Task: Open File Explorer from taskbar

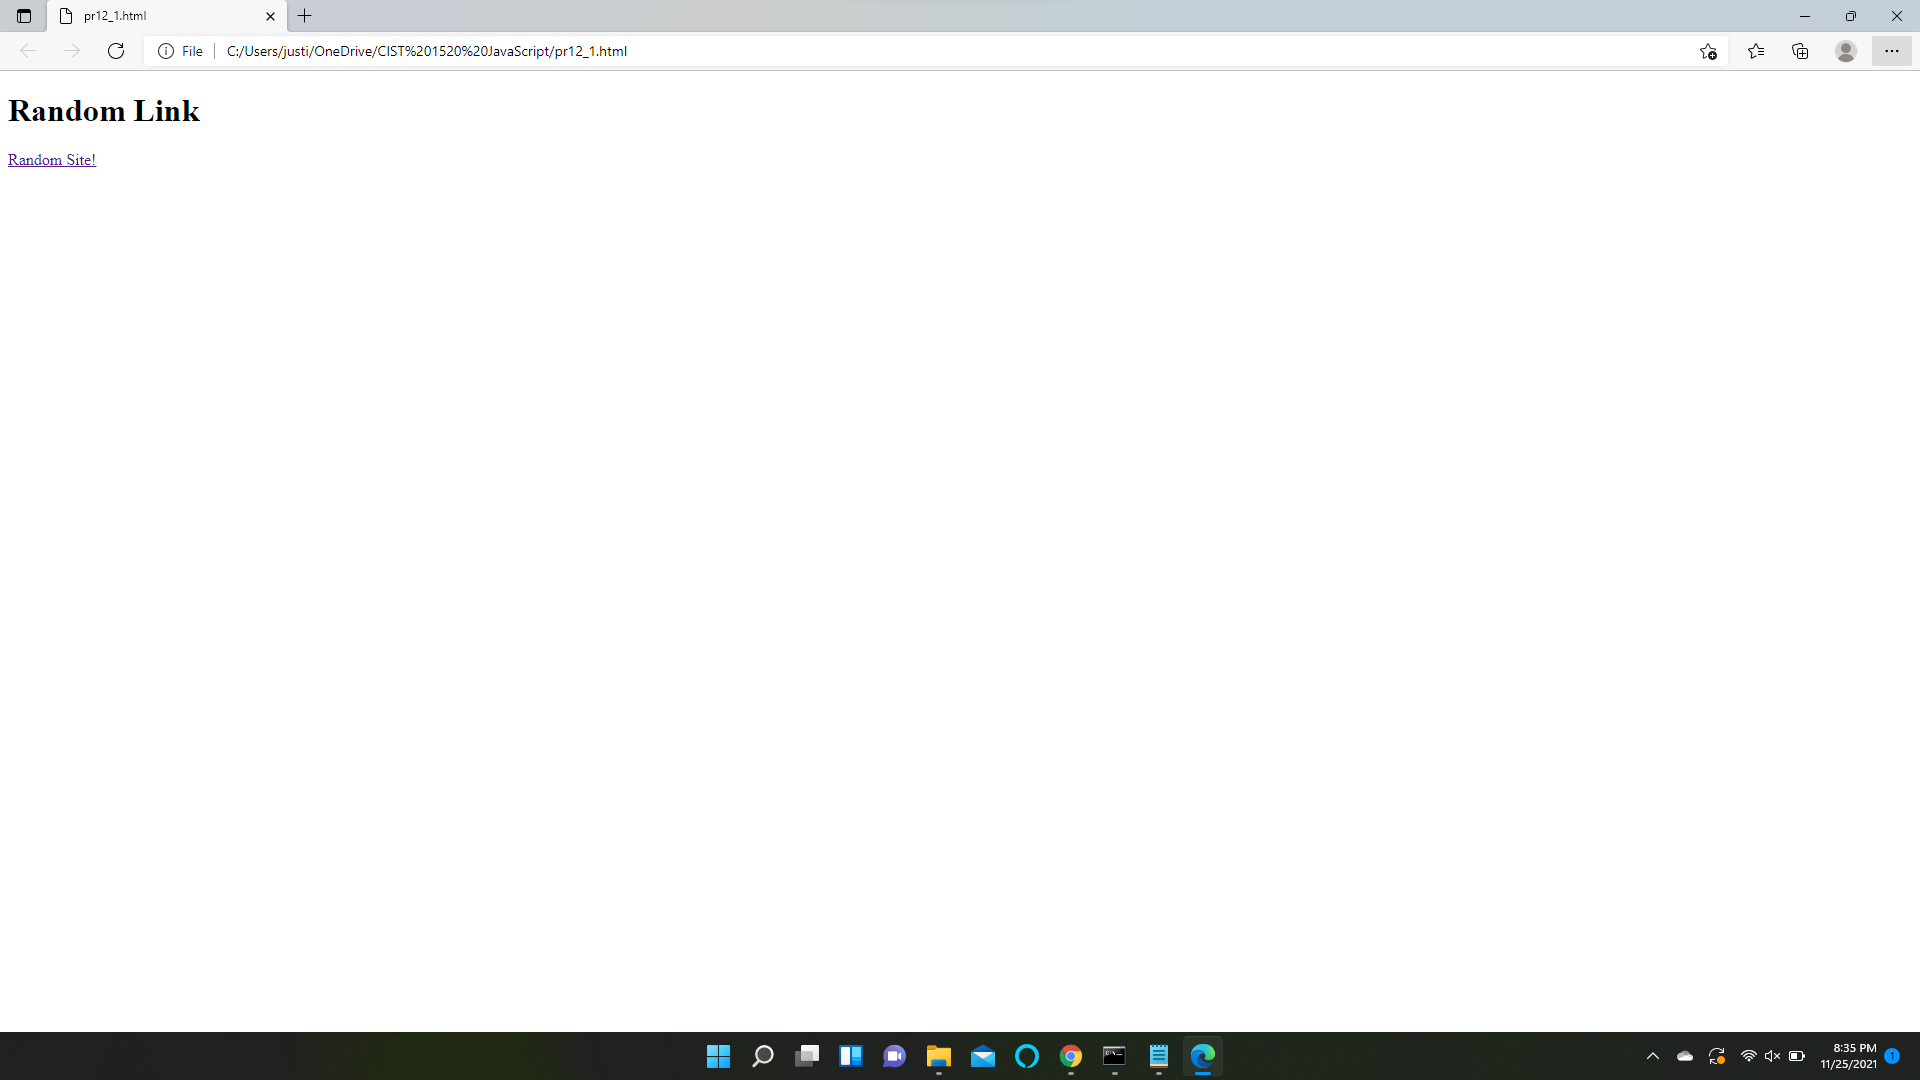Action: point(938,1056)
